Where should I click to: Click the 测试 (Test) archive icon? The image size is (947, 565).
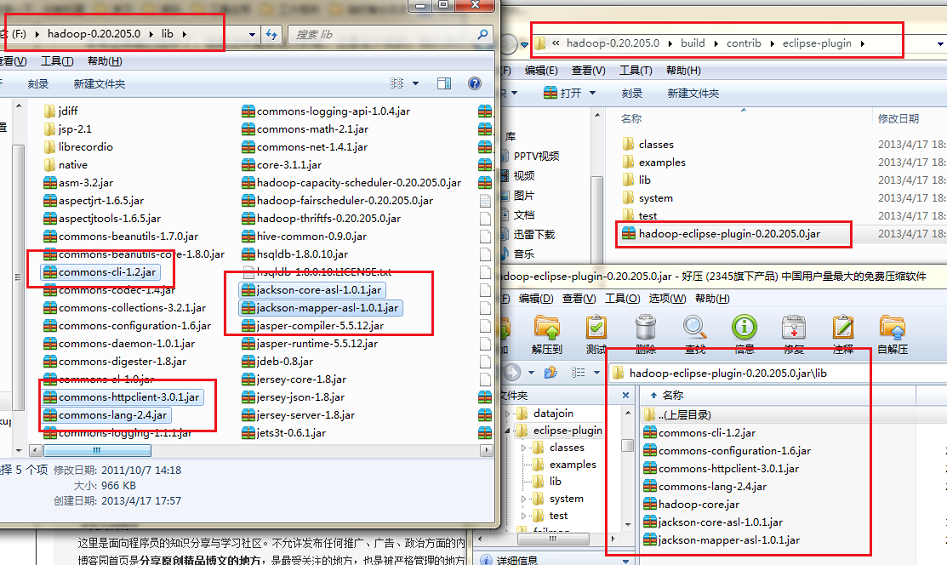[596, 328]
